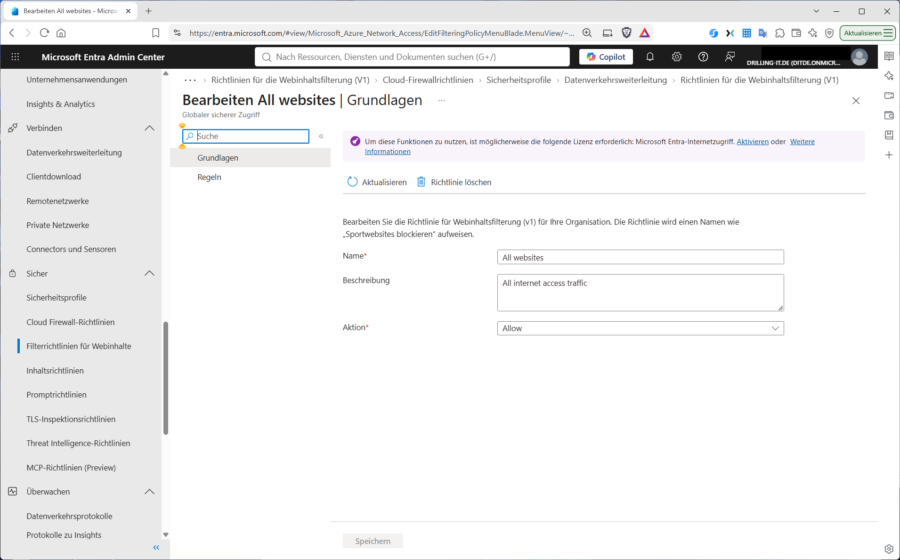Viewport: 900px width, 560px height.
Task: Open the notifications bell
Action: coord(650,57)
